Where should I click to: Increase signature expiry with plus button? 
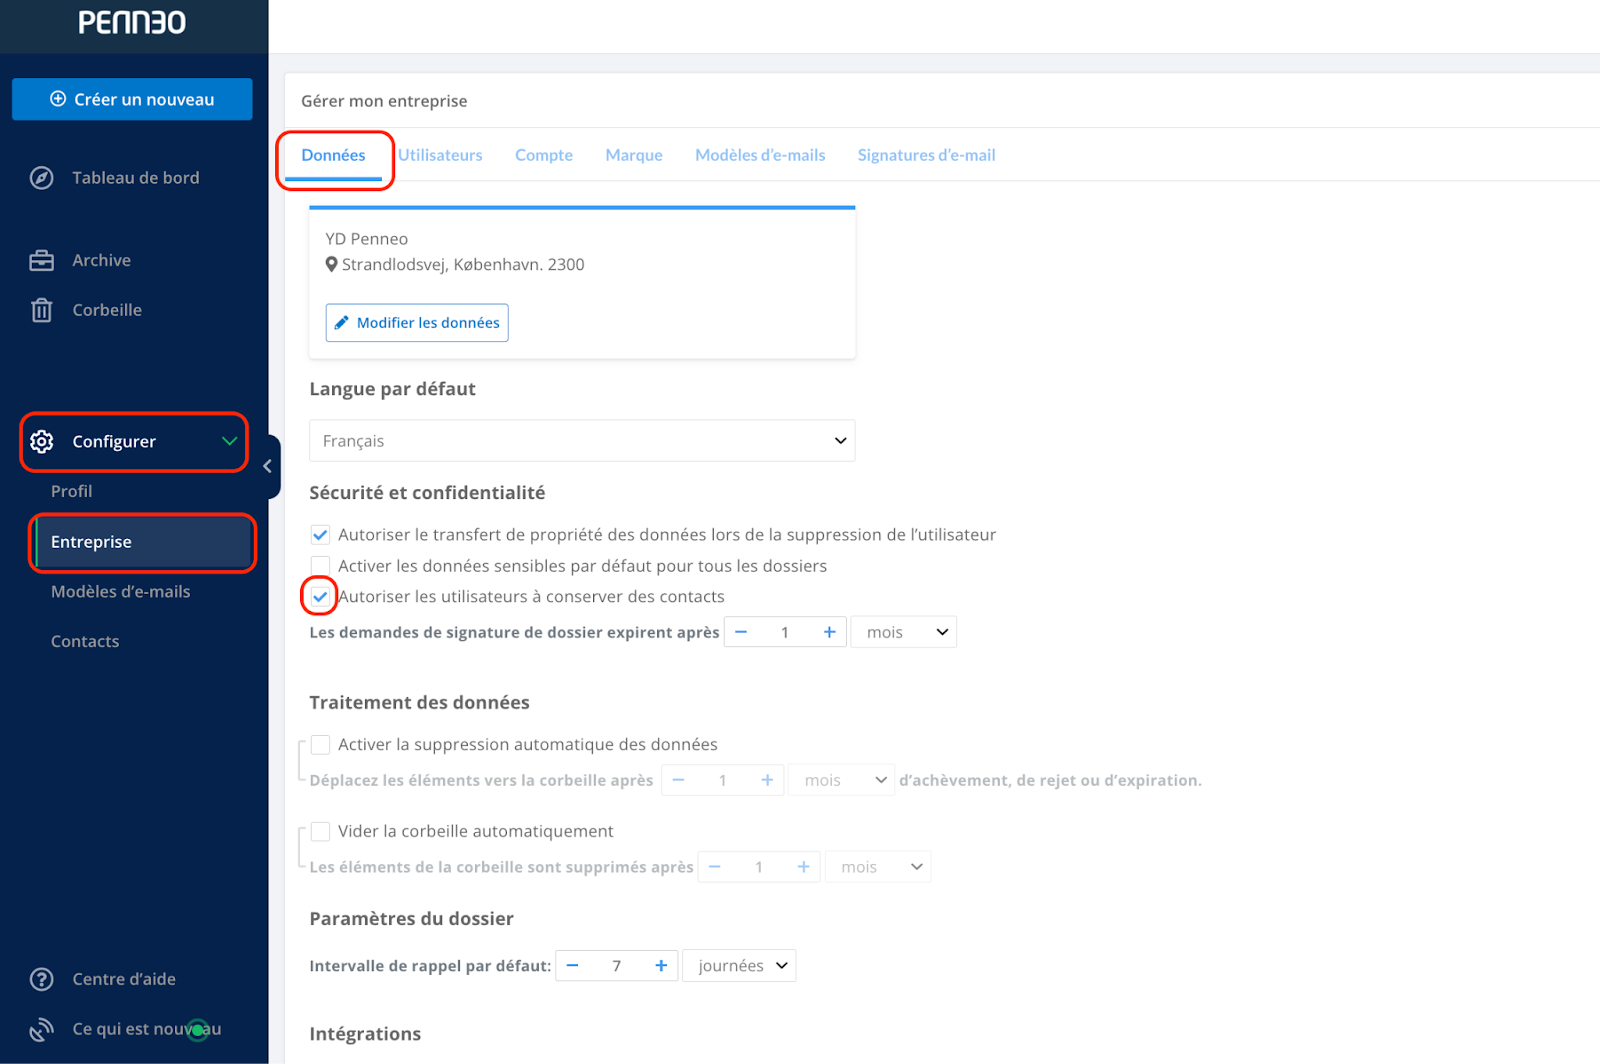829,632
